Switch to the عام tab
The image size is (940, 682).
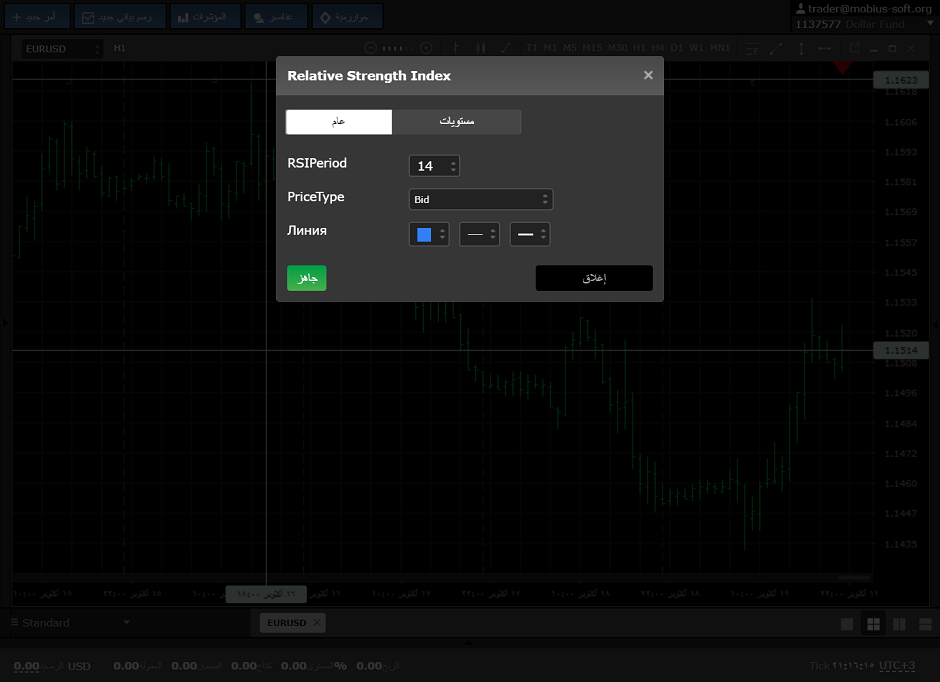(339, 122)
